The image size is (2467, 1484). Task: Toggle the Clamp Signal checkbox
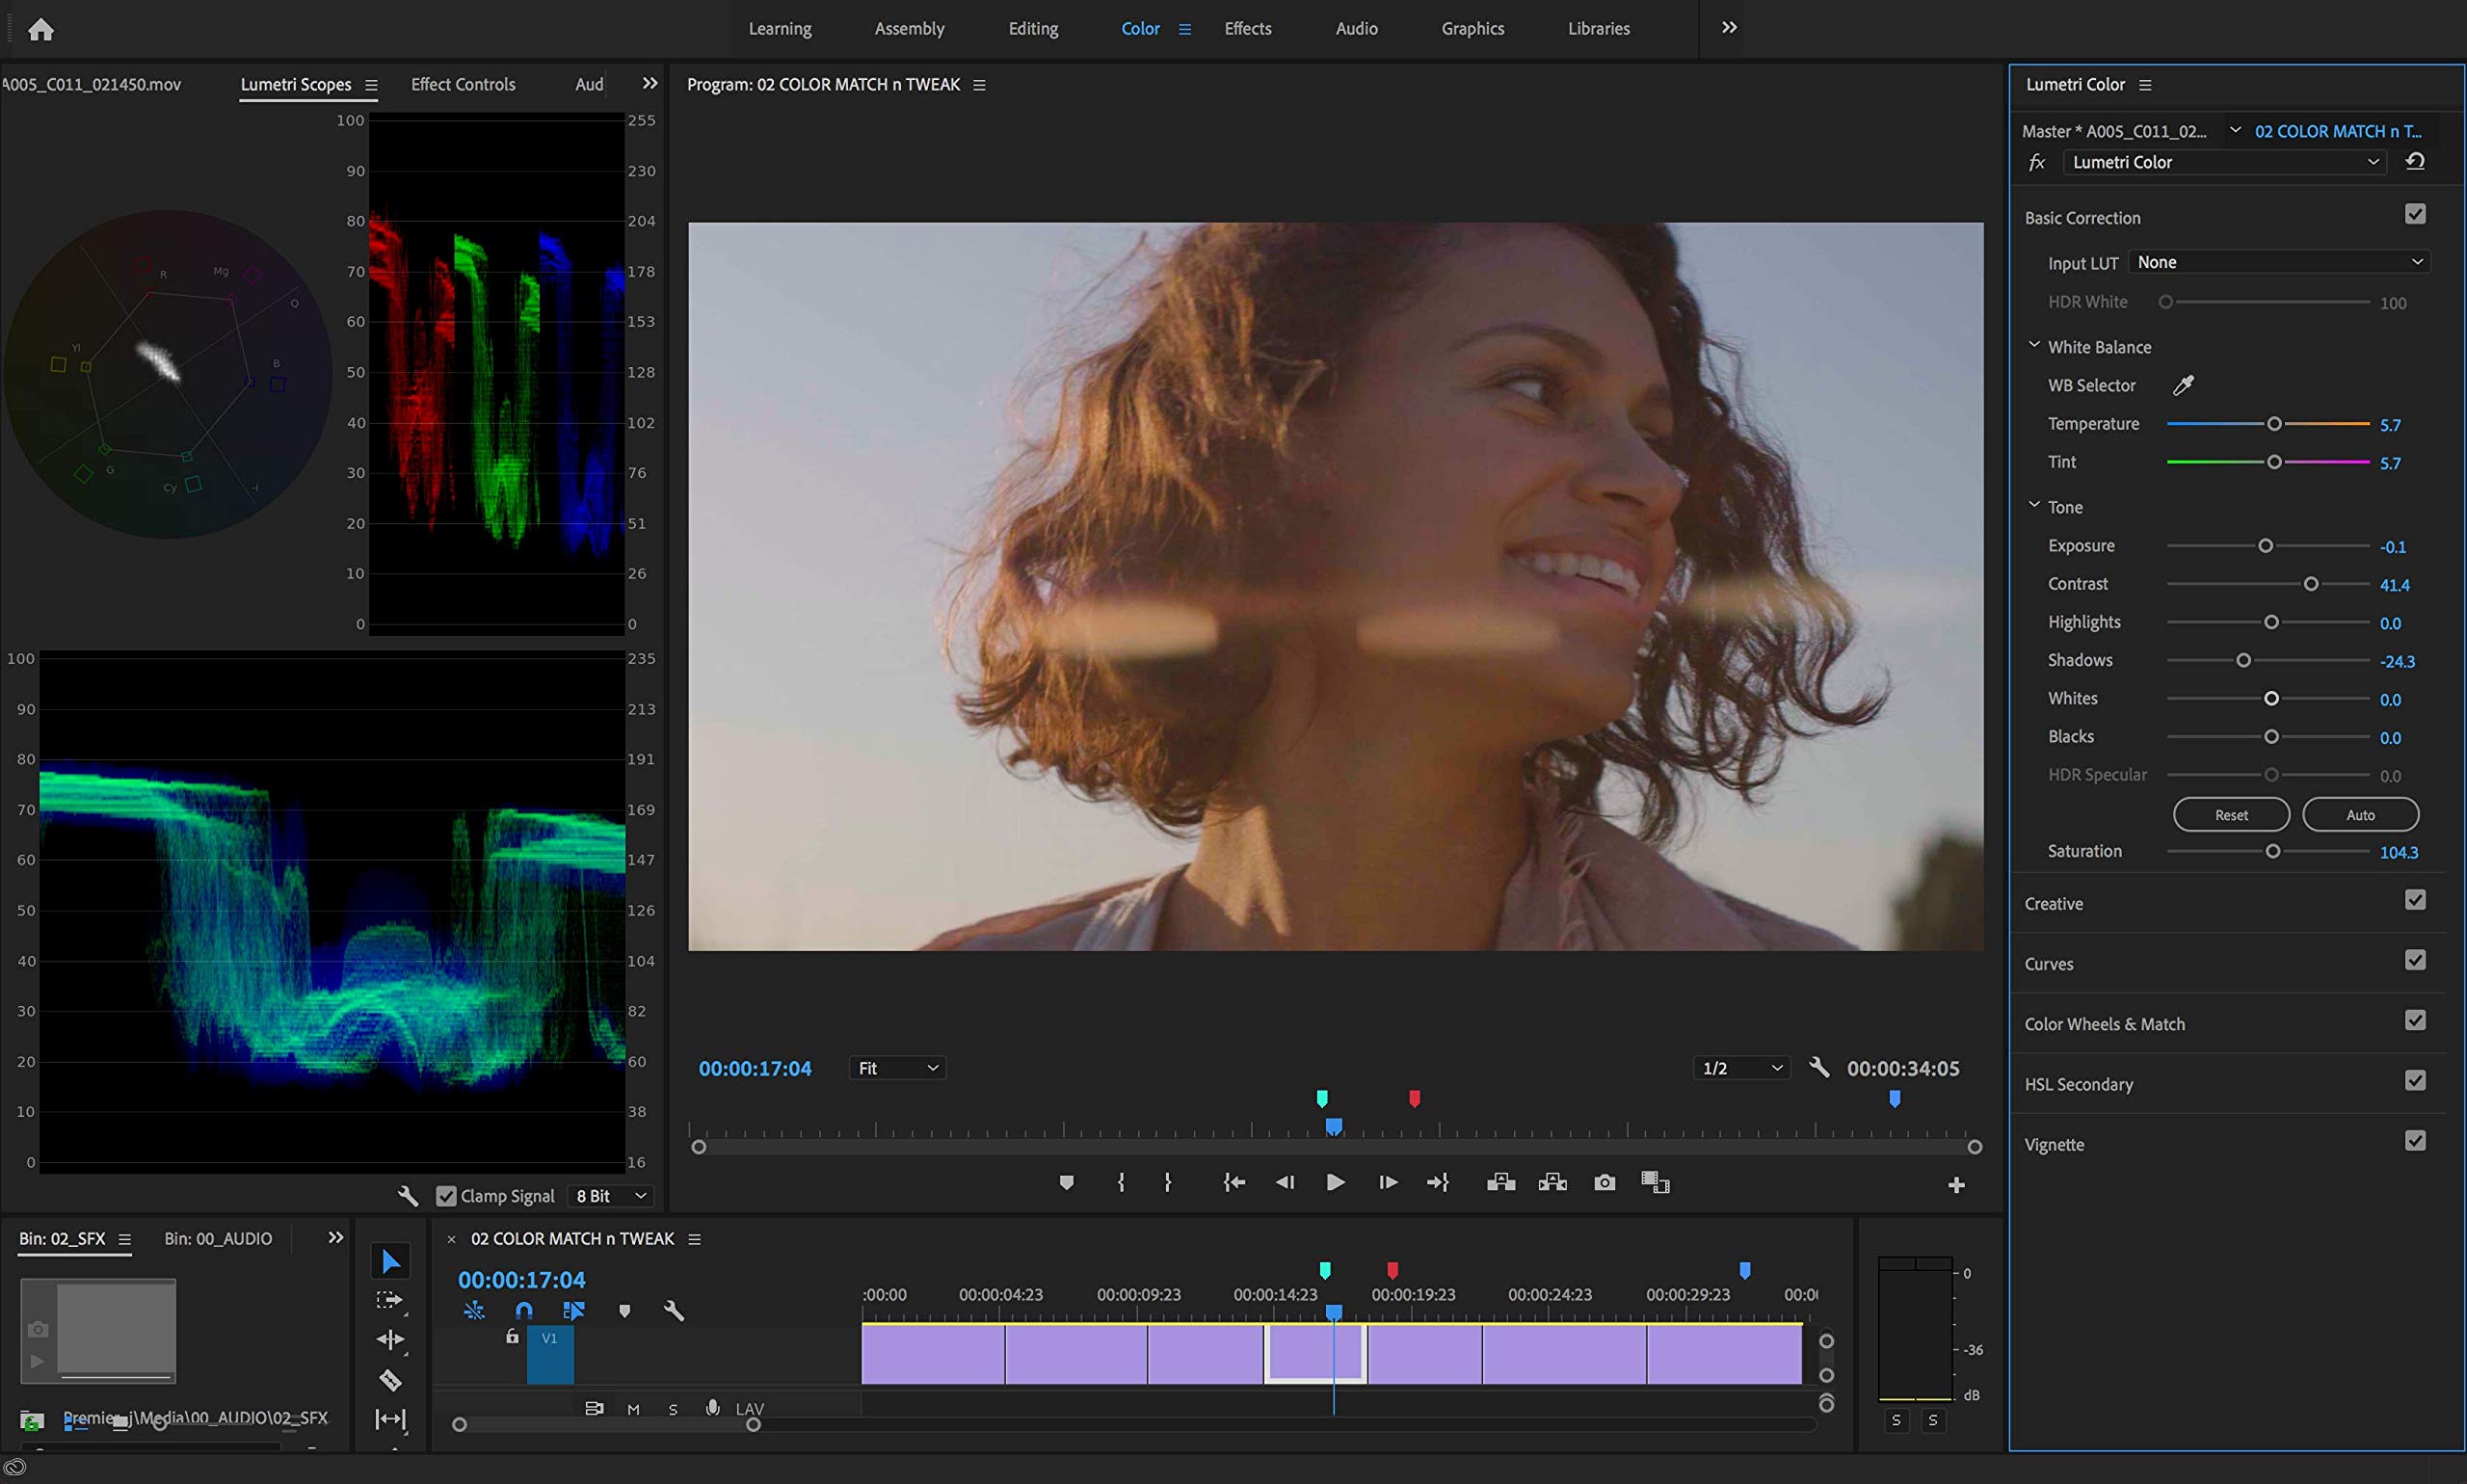[445, 1195]
